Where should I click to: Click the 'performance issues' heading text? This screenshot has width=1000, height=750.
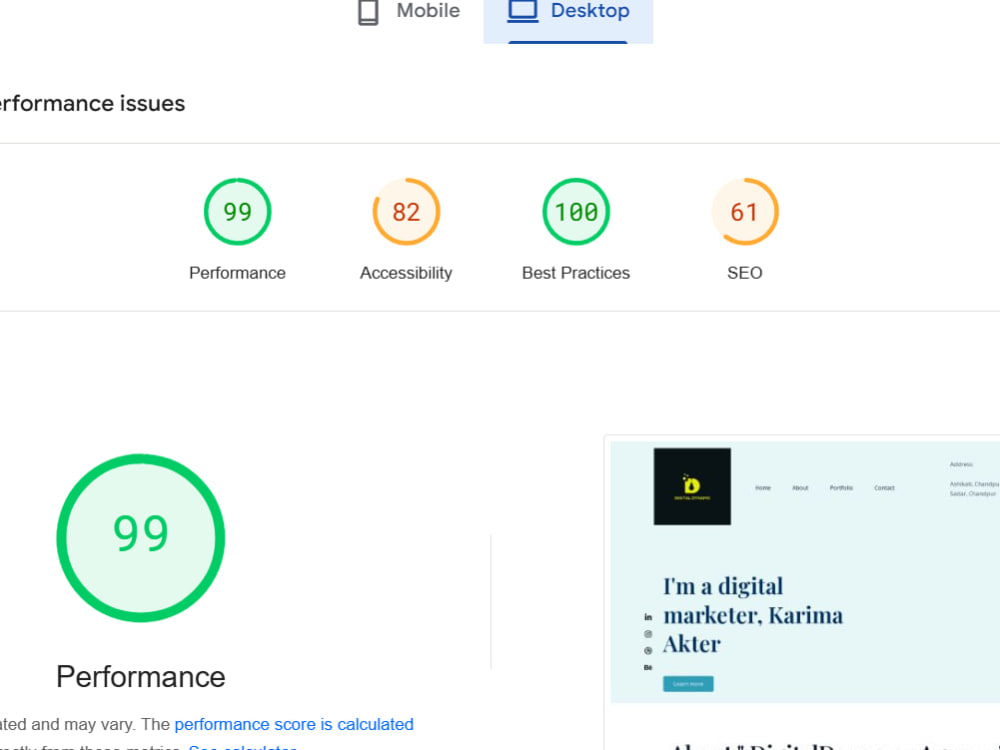92,103
